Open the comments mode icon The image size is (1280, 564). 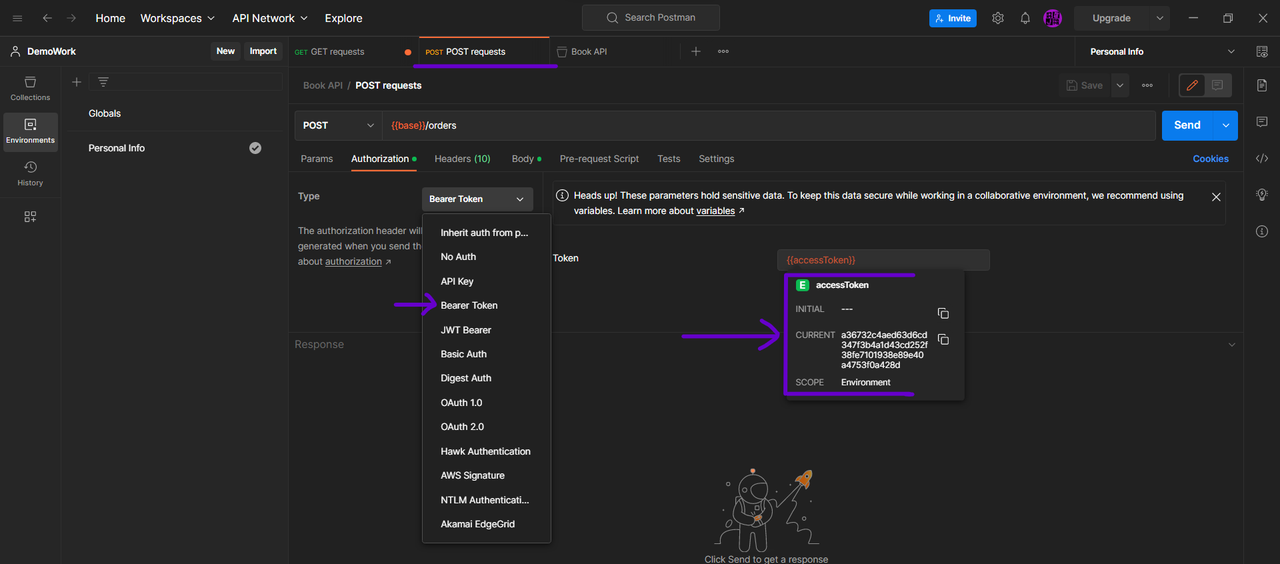coord(1218,86)
